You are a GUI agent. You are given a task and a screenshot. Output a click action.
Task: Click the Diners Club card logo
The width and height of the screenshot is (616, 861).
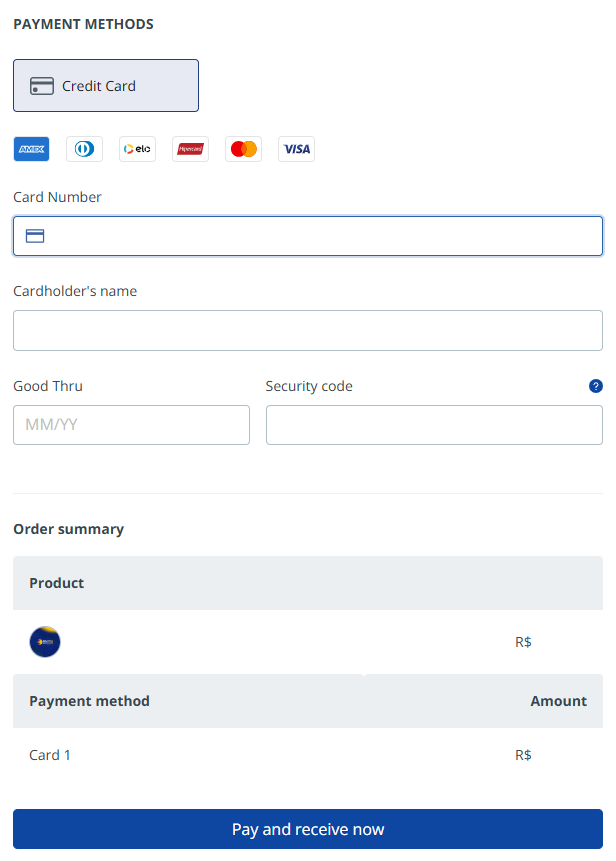tap(84, 149)
